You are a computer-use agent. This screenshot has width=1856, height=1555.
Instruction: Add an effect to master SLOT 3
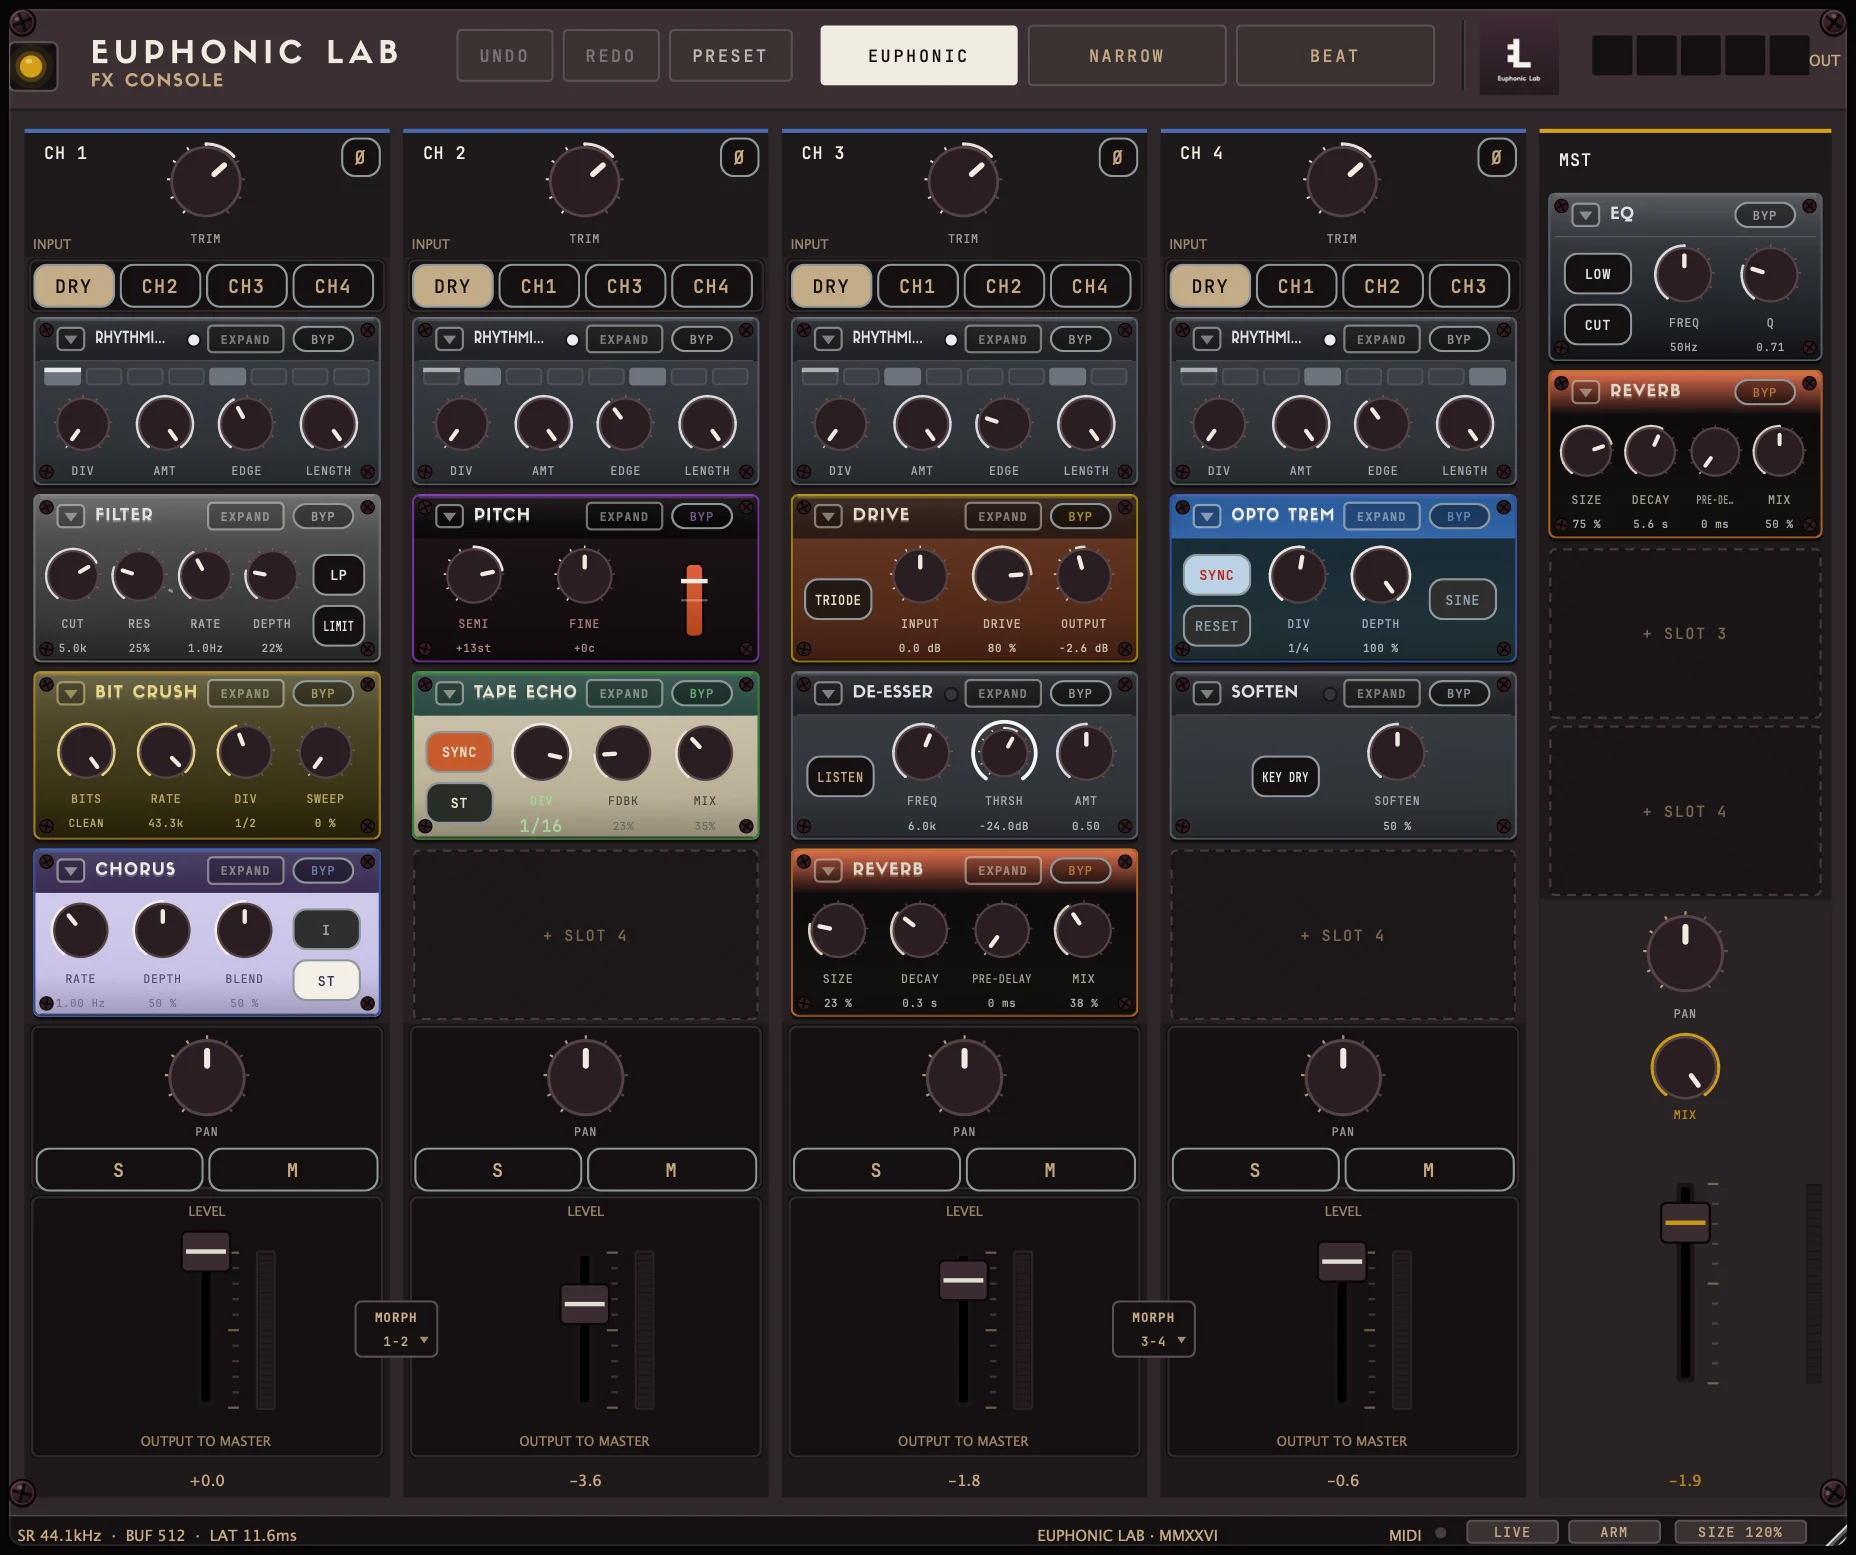tap(1685, 634)
